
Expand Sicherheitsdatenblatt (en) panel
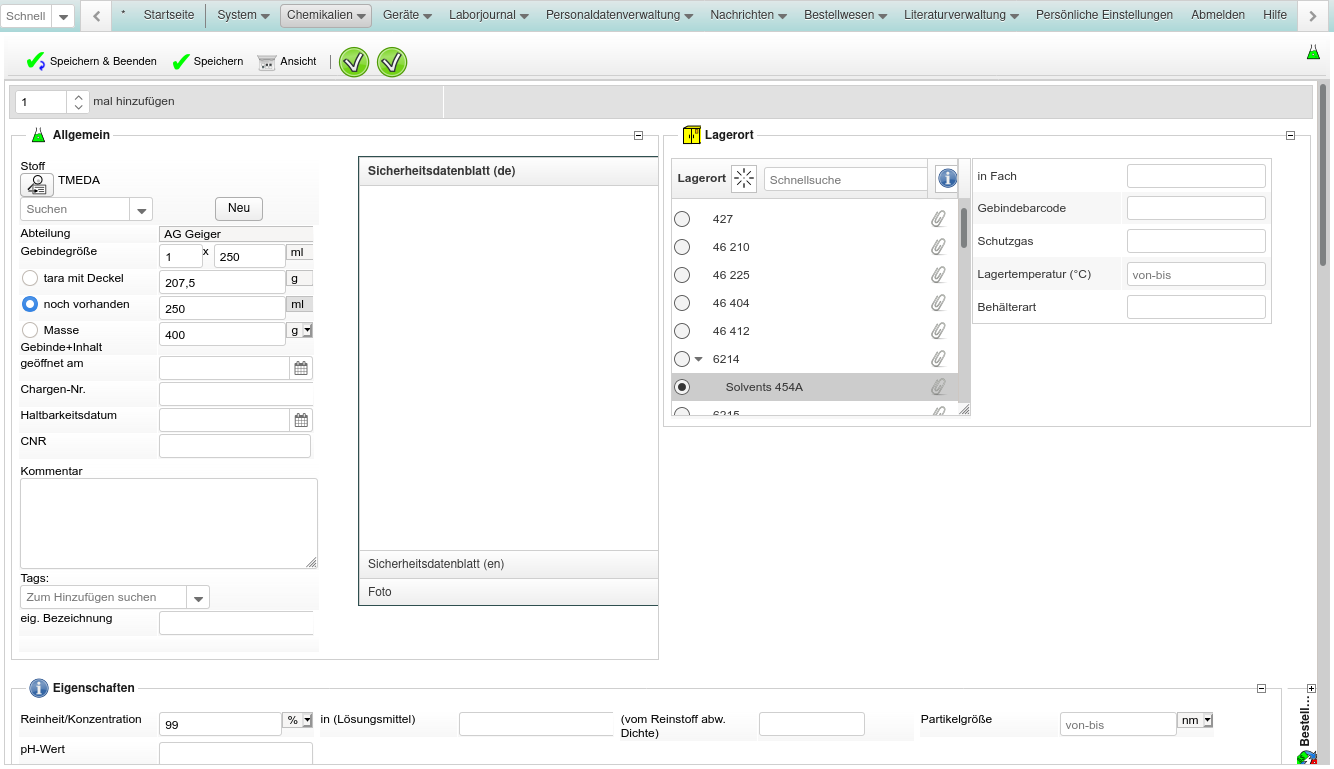(508, 564)
